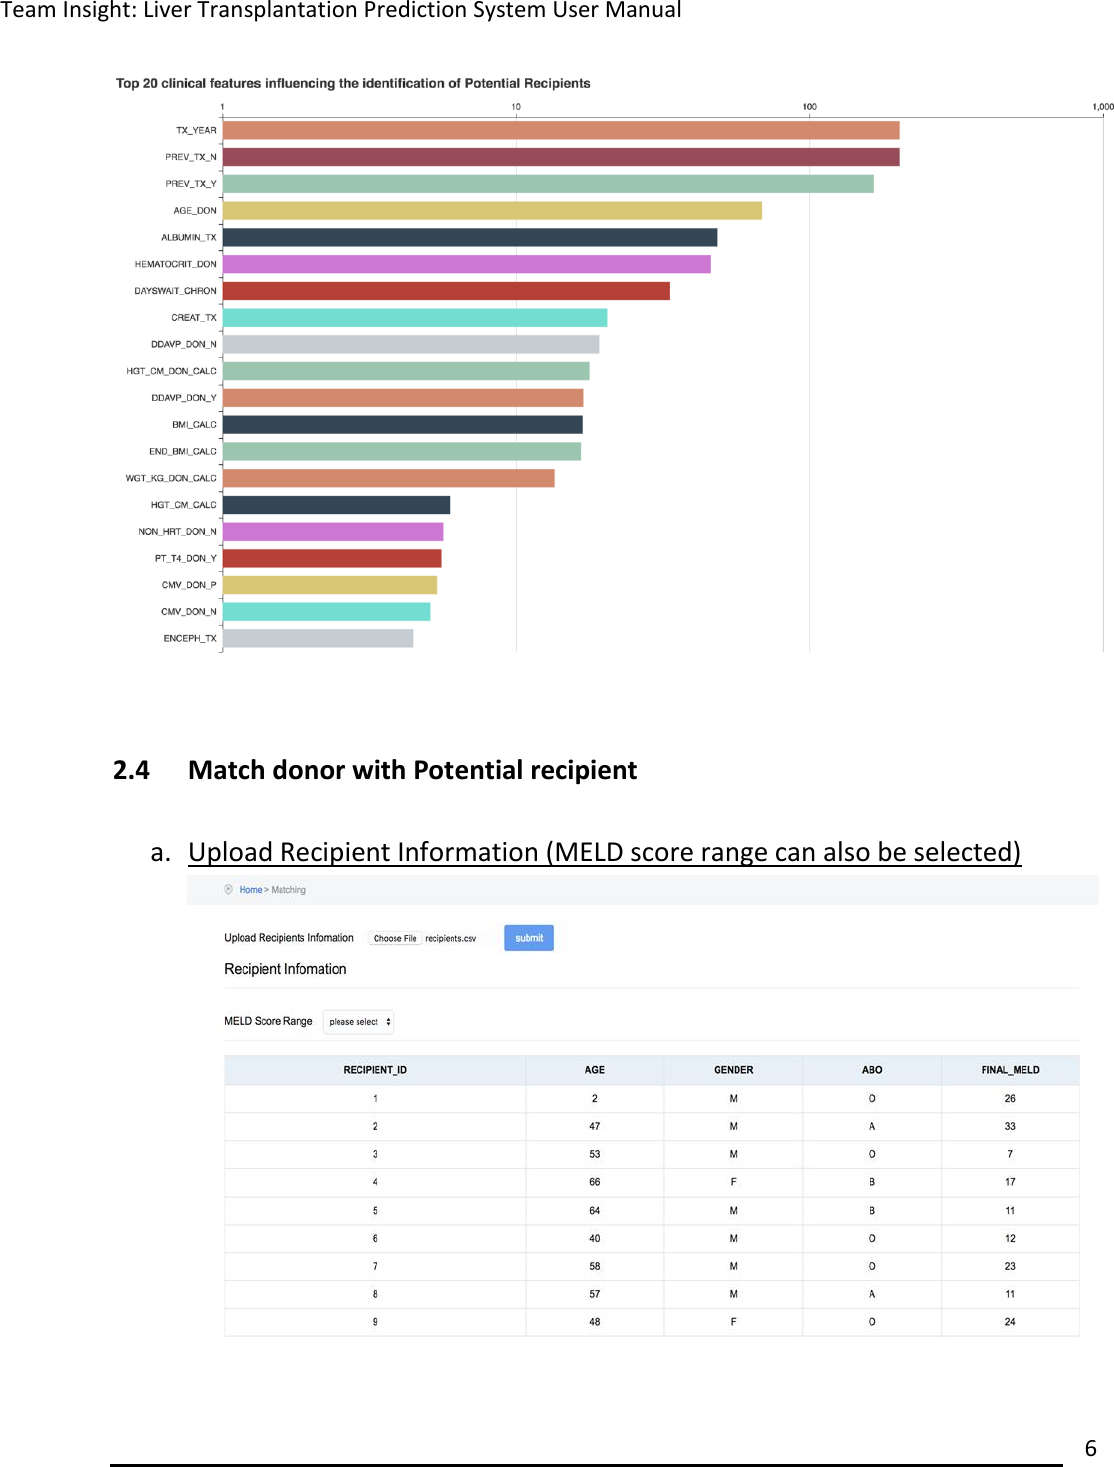
Task: Click the PREV_TX_N maroon bar
Action: (x=560, y=157)
